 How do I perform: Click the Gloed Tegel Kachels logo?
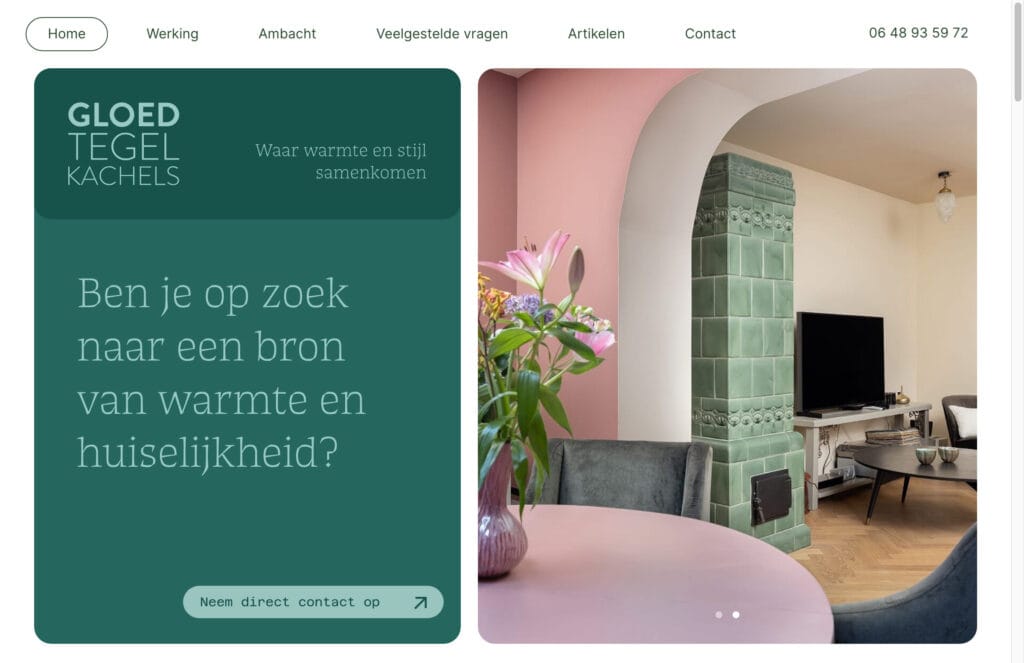pos(123,144)
